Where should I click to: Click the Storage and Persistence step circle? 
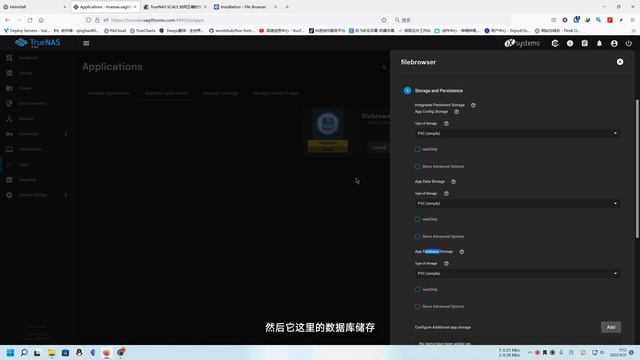[x=407, y=91]
